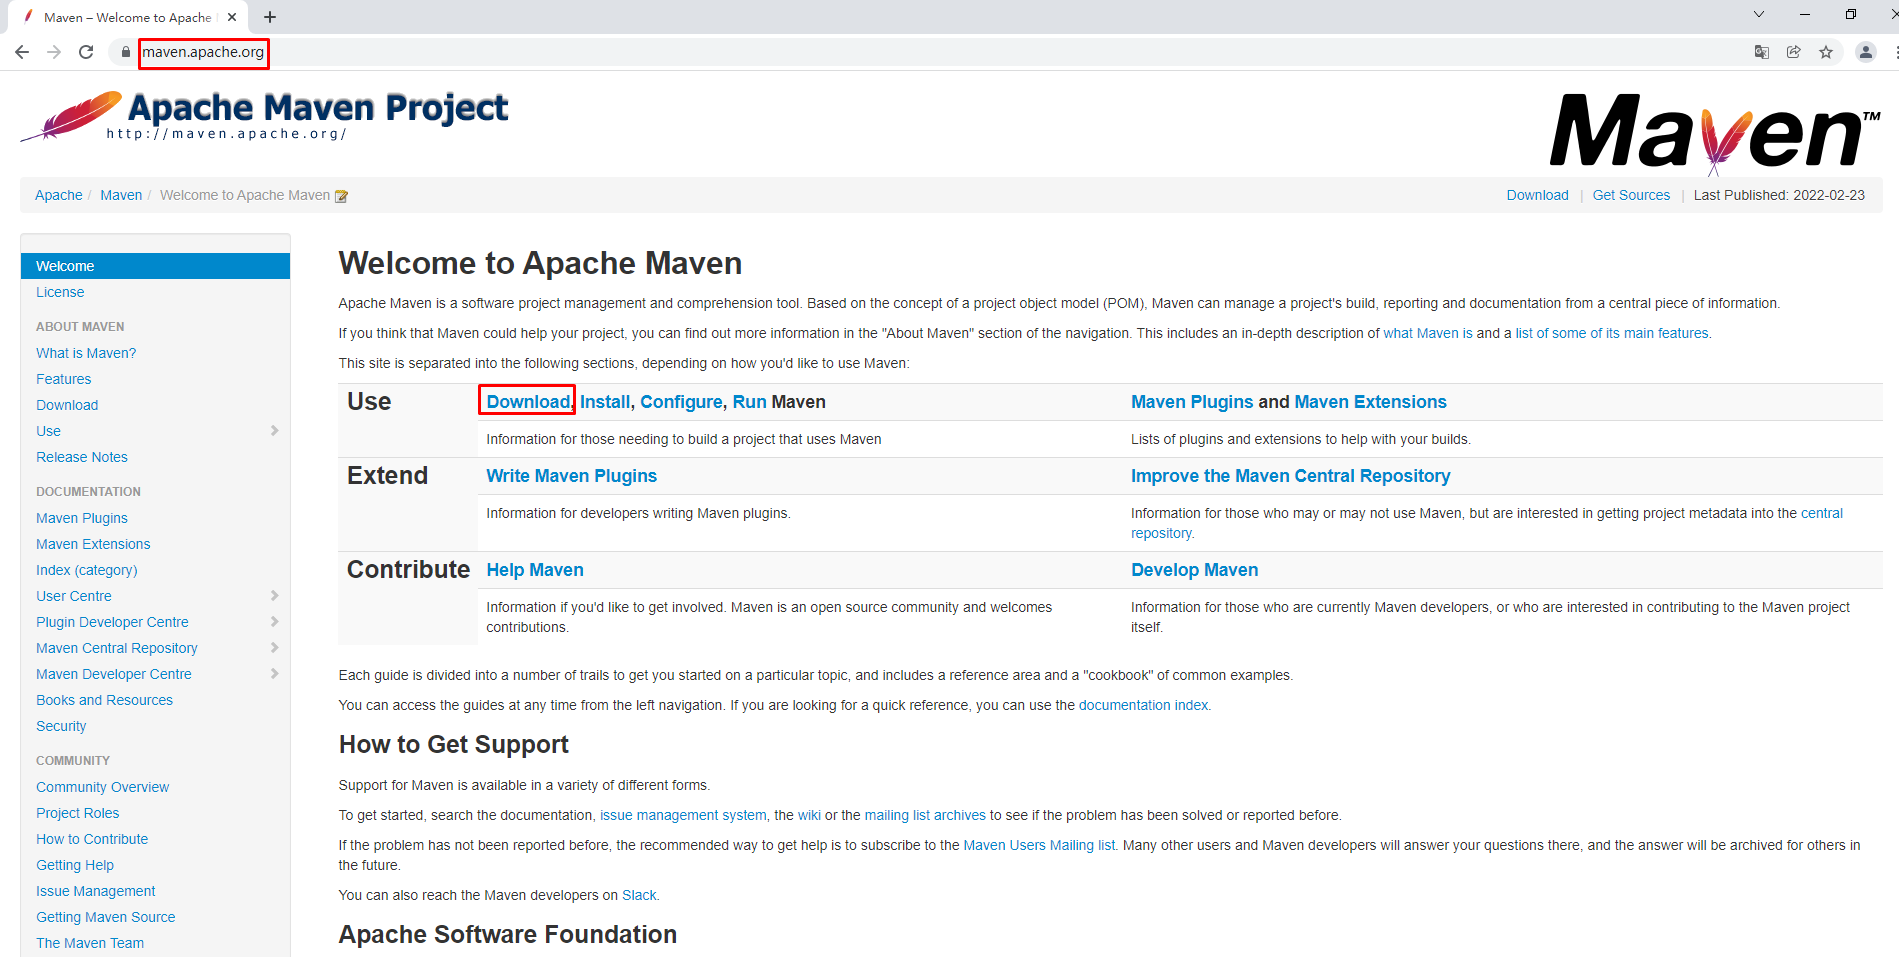This screenshot has height=957, width=1899.
Task: Open Release Notes from the sidebar
Action: (82, 457)
